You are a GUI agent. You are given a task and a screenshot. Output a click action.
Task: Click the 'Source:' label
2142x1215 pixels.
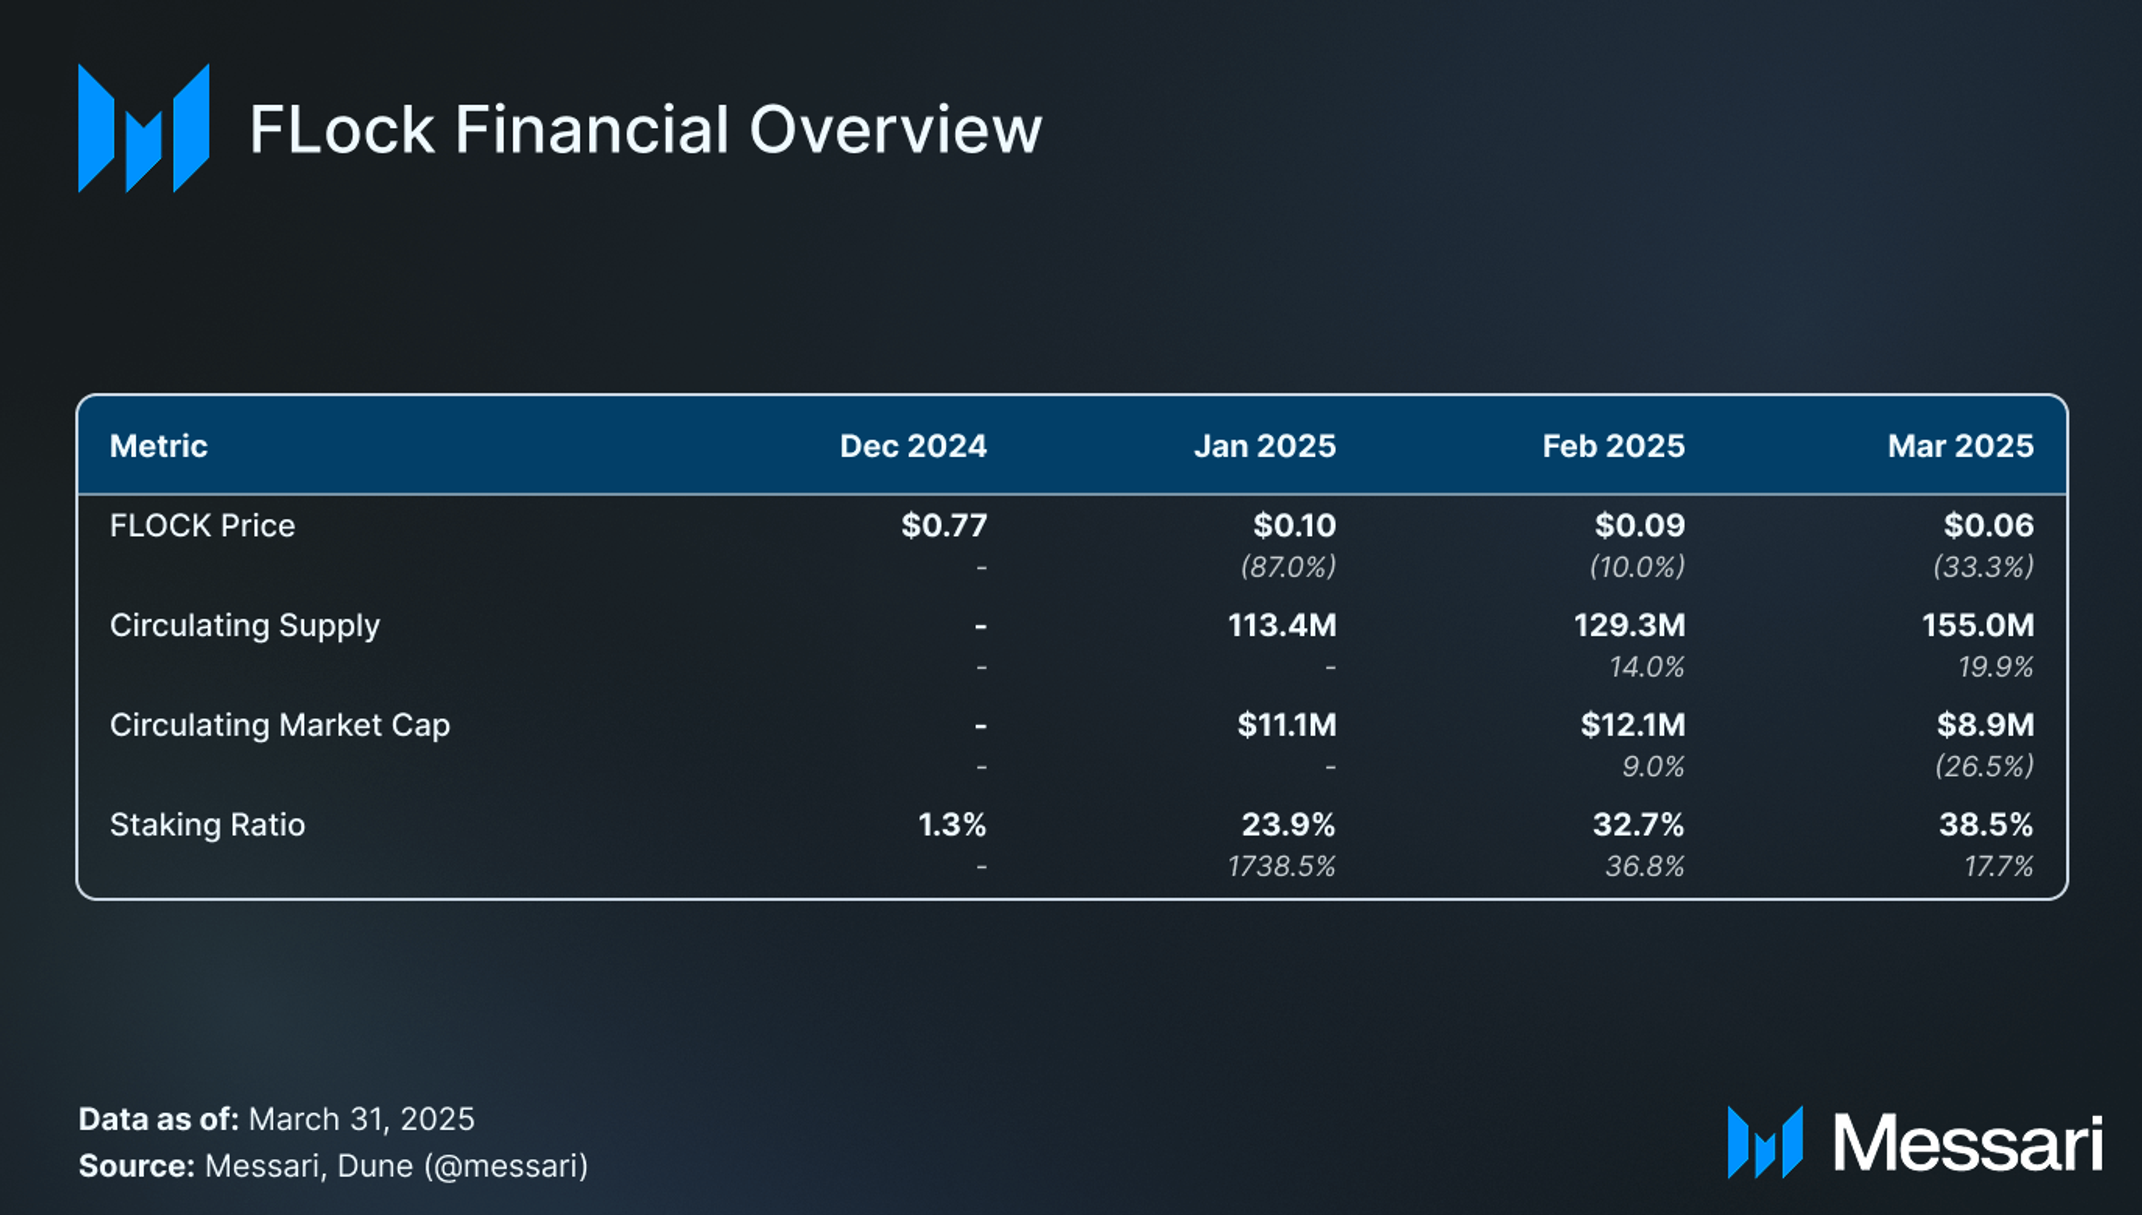(x=136, y=1166)
